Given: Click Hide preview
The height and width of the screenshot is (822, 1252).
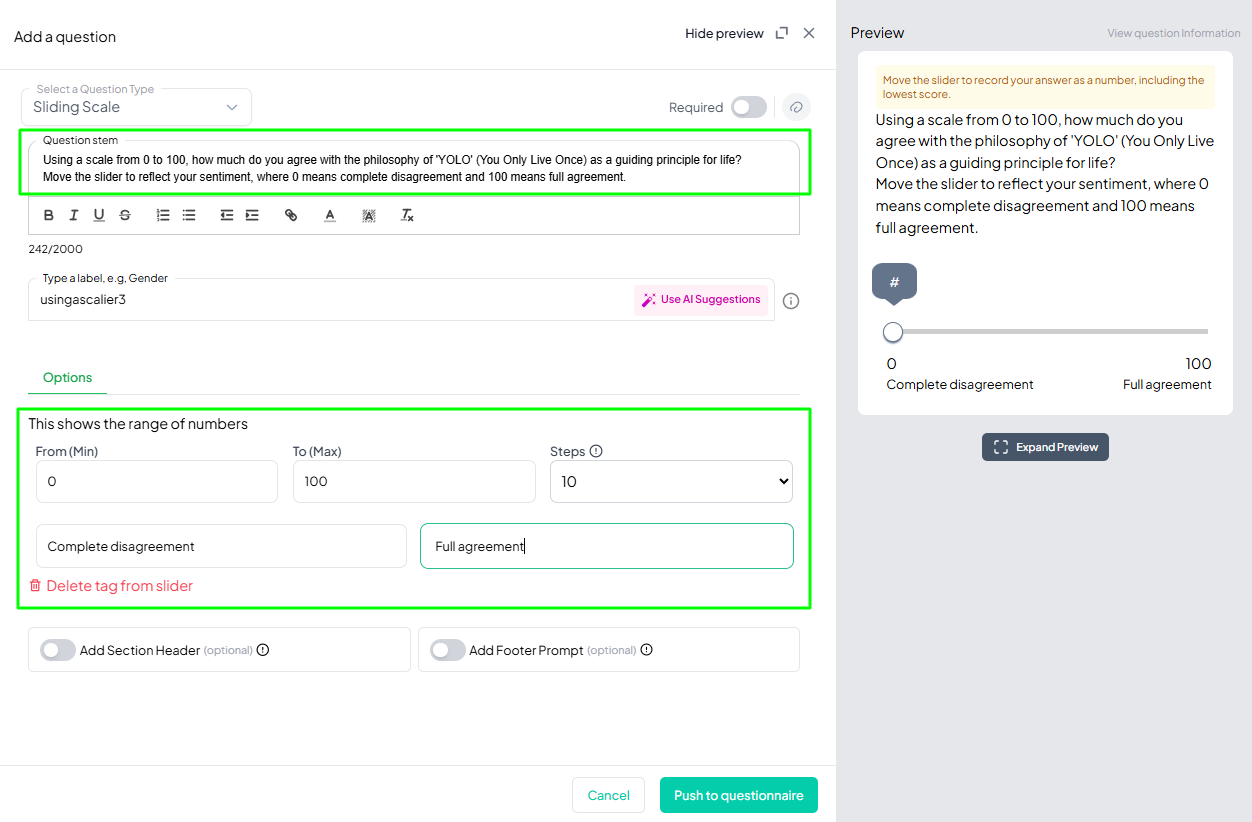Looking at the screenshot, I should (724, 34).
